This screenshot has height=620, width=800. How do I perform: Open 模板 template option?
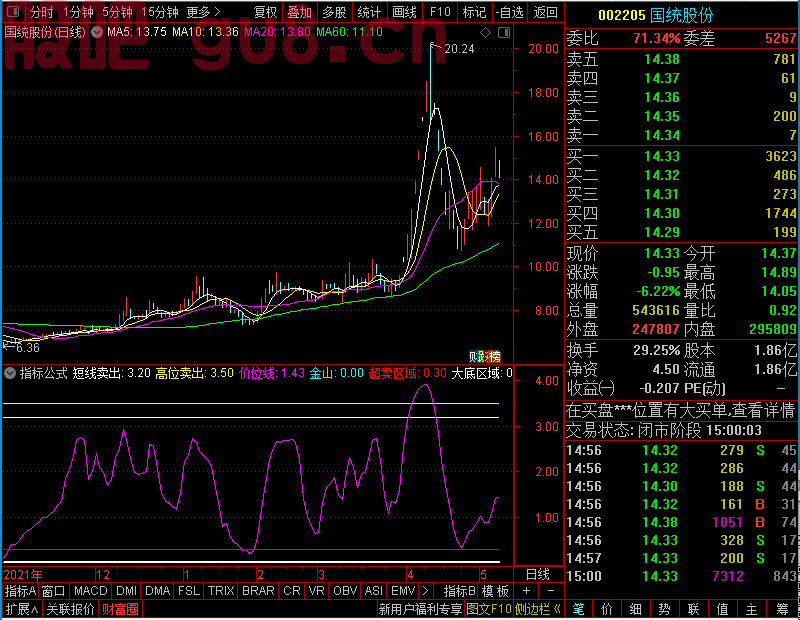tap(495, 591)
